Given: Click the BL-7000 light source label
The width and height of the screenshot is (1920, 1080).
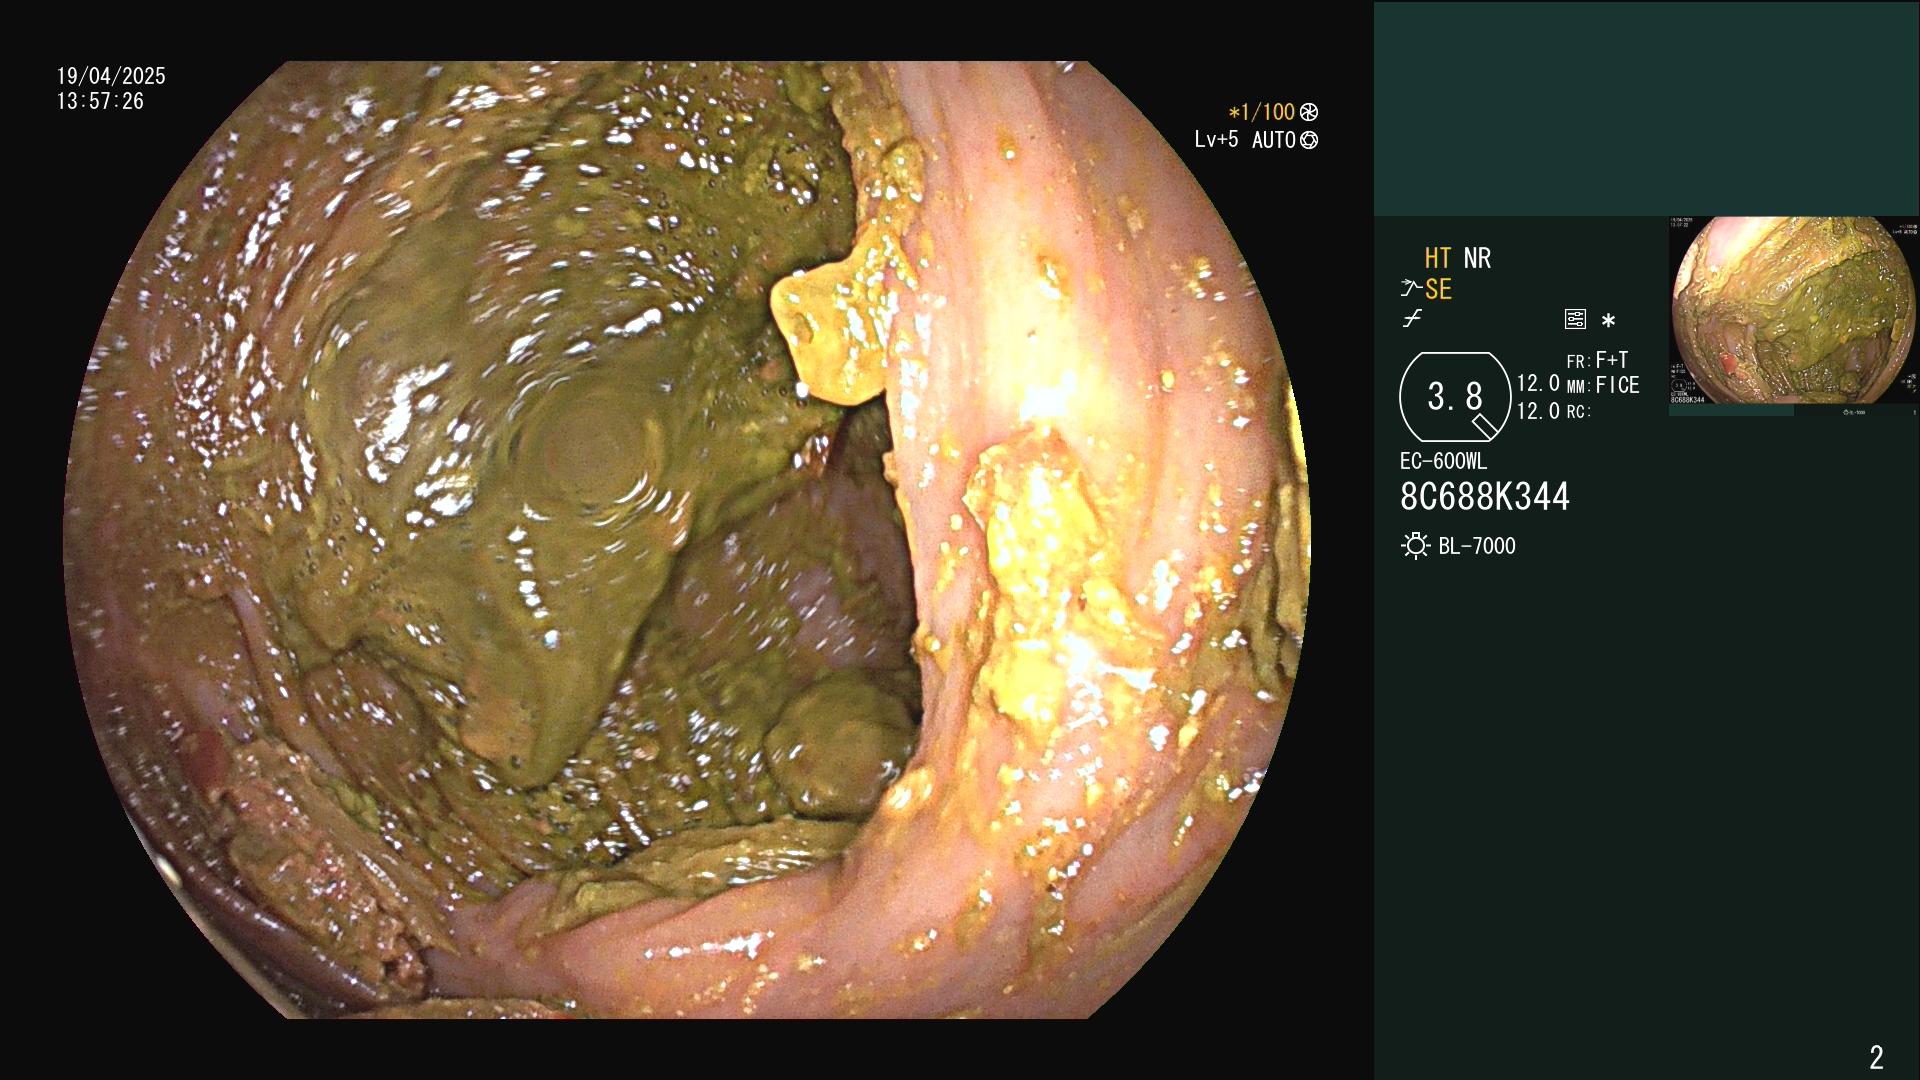Looking at the screenshot, I should [x=1477, y=546].
